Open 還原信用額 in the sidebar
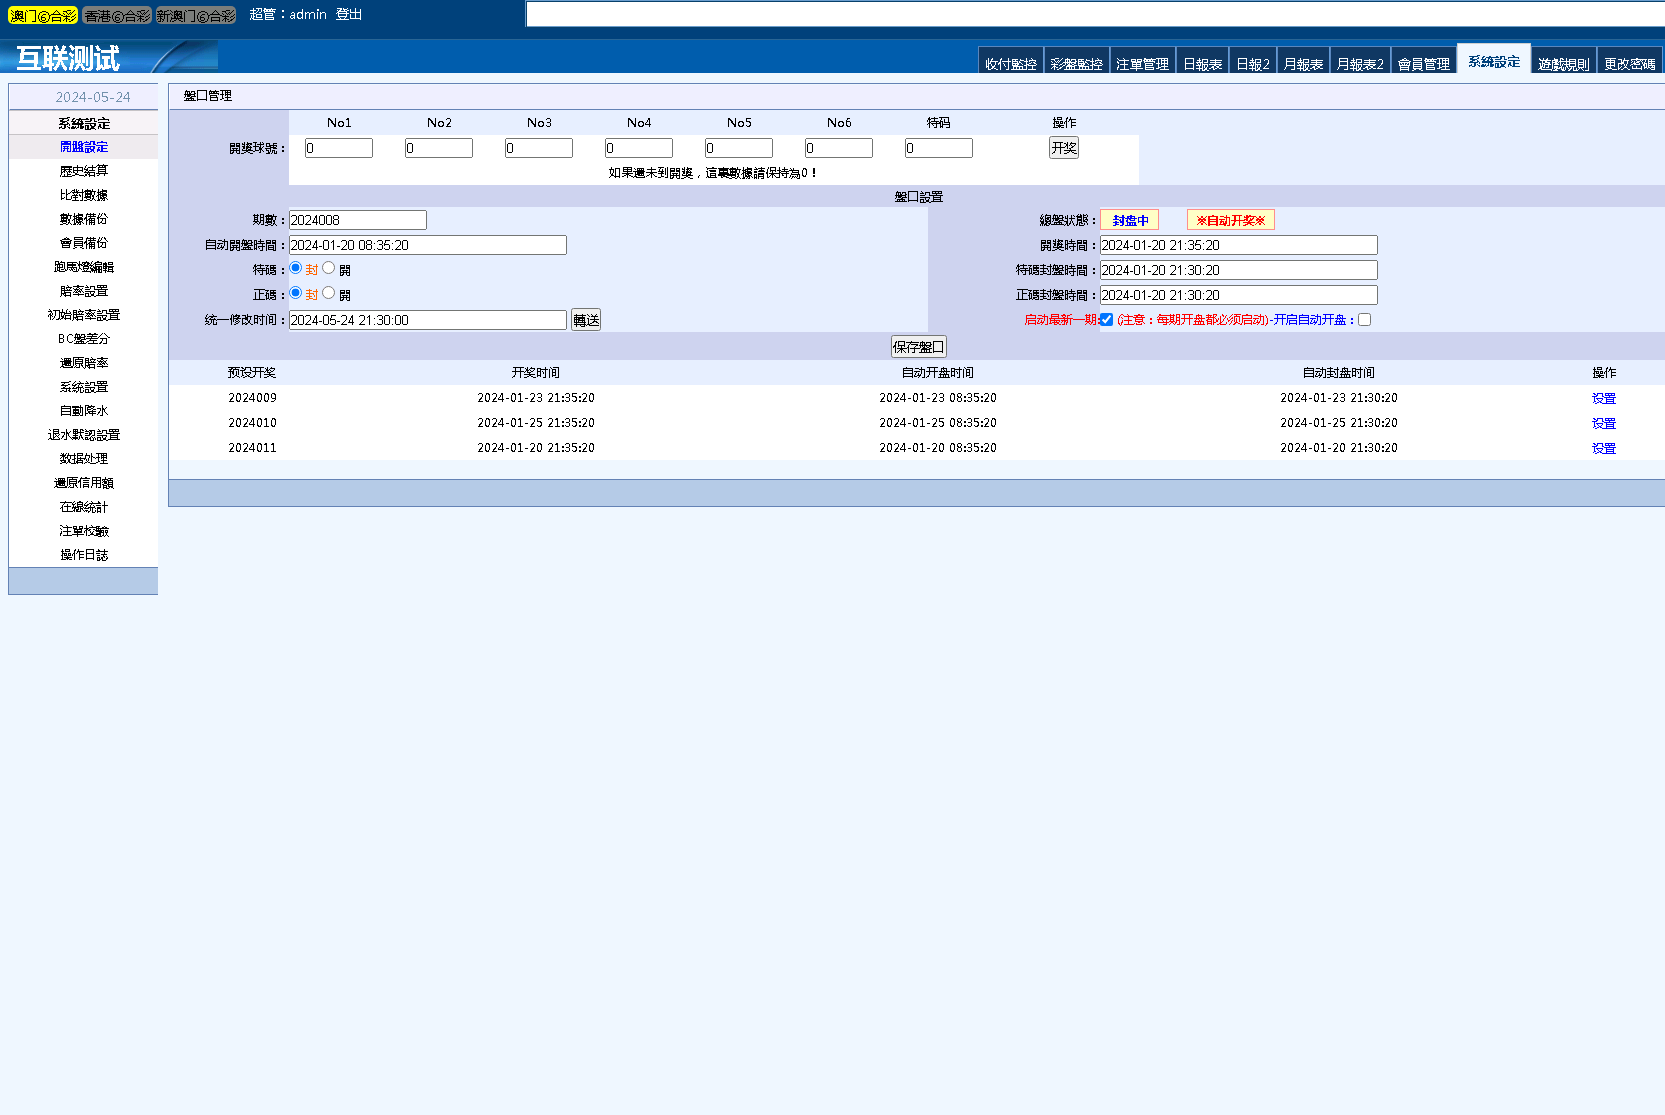 click(x=84, y=483)
